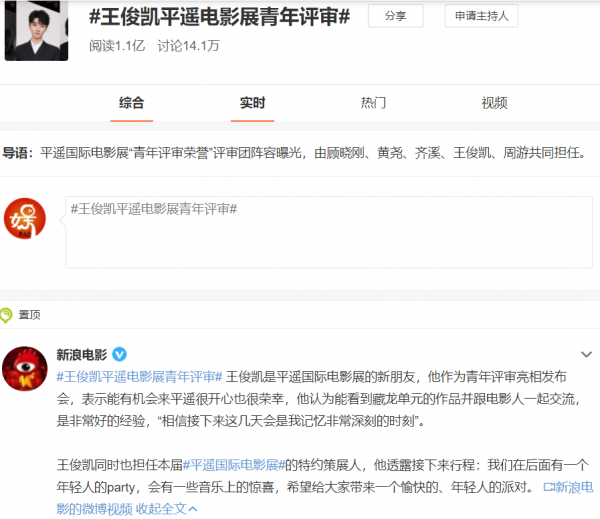
Task: Click the 分享 share button
Action: click(396, 16)
